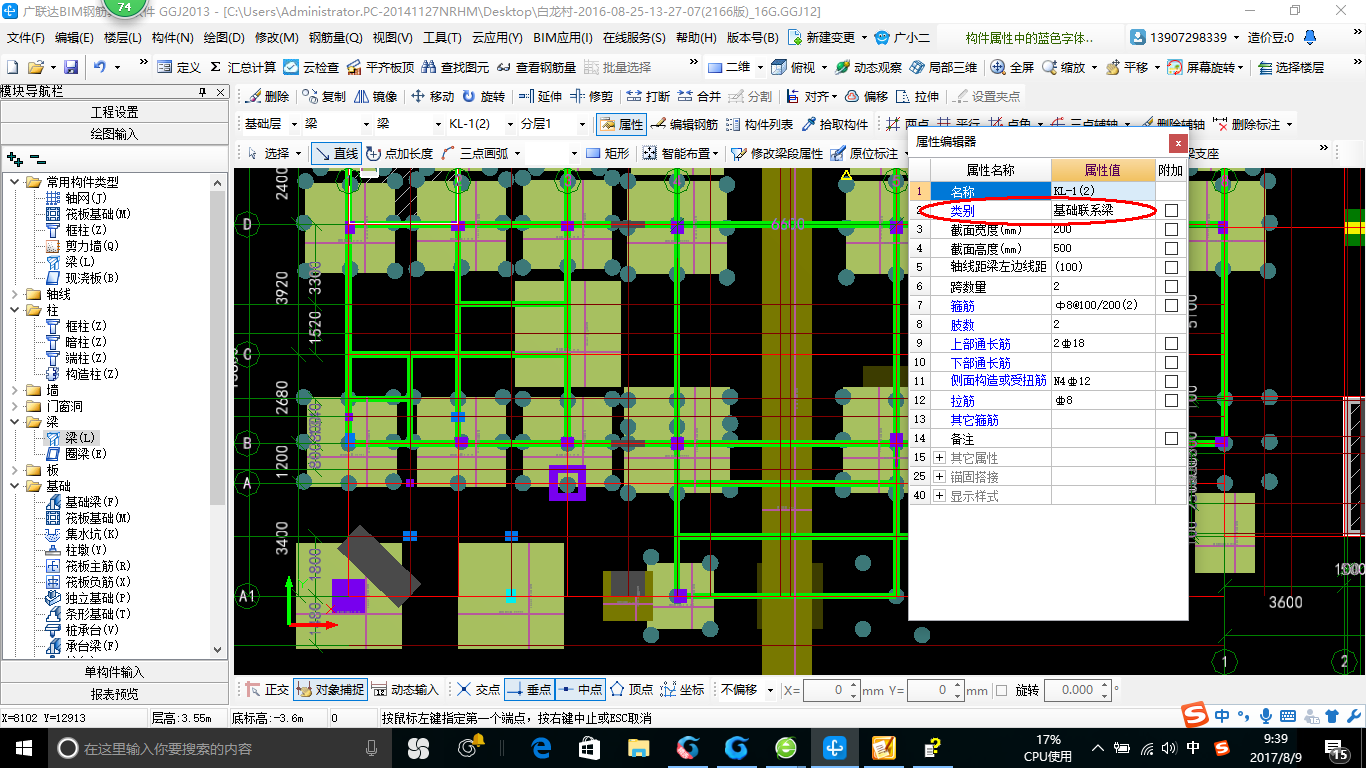
Task: Enable the 旋转 checkbox in status bar
Action: coord(1001,690)
